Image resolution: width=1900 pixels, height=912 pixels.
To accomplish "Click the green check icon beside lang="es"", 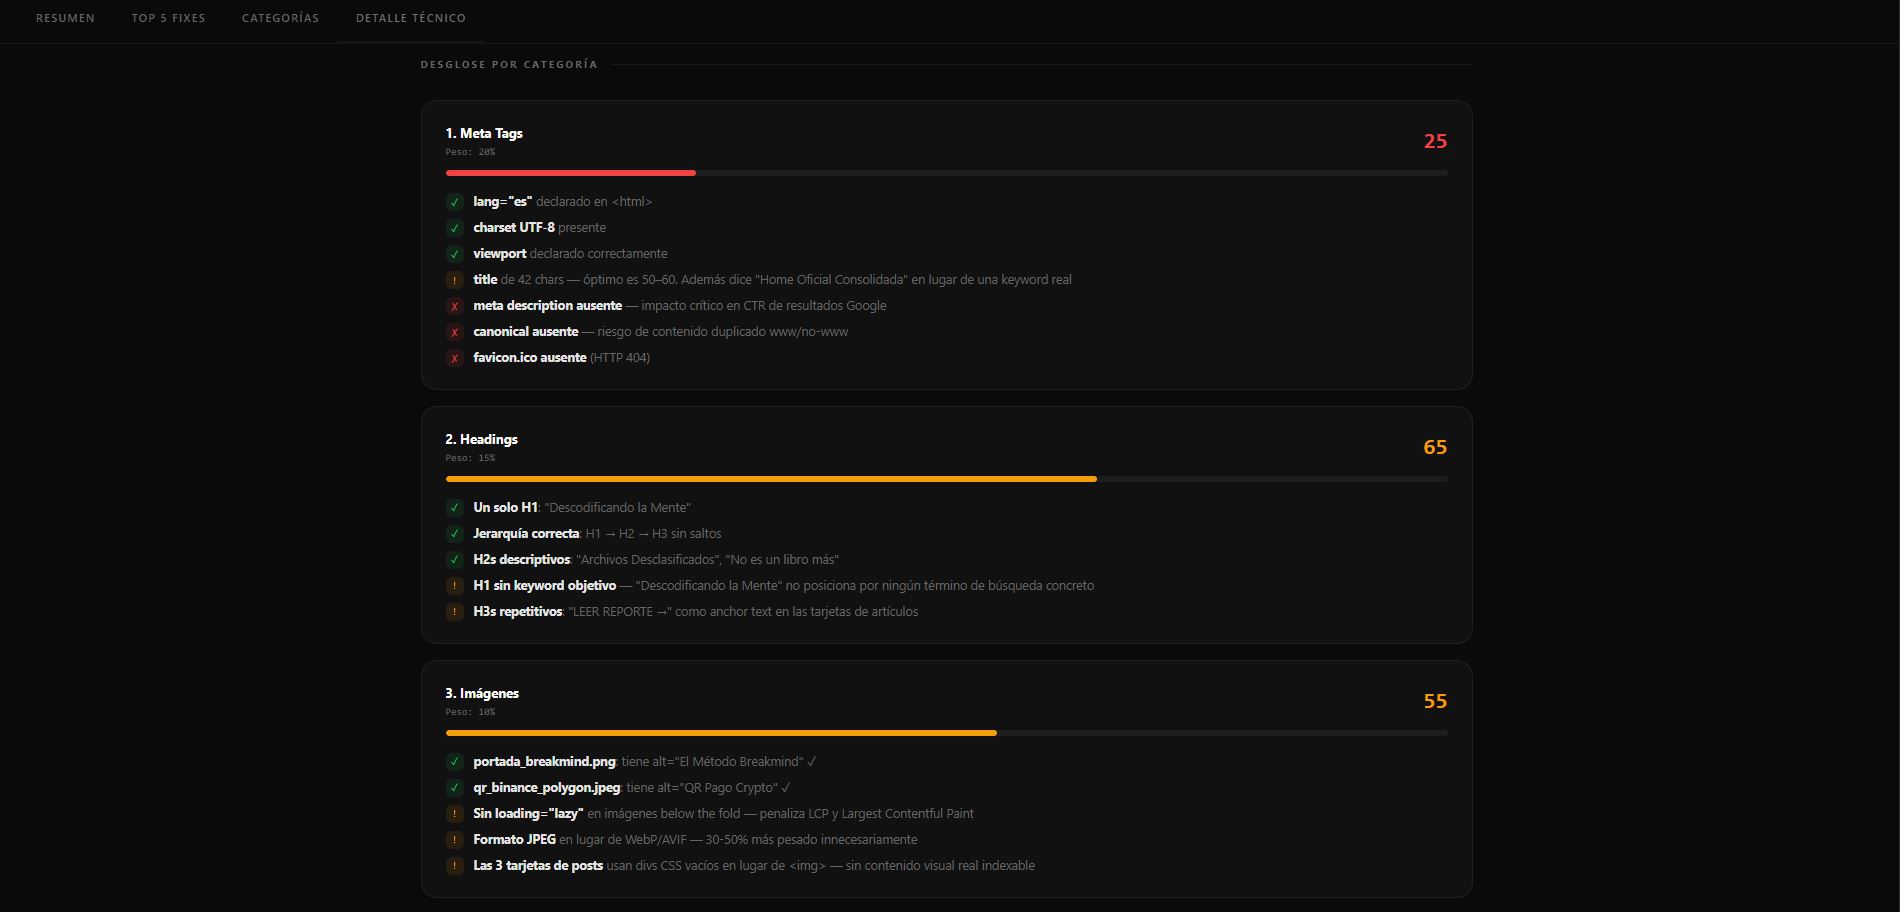I will (454, 202).
